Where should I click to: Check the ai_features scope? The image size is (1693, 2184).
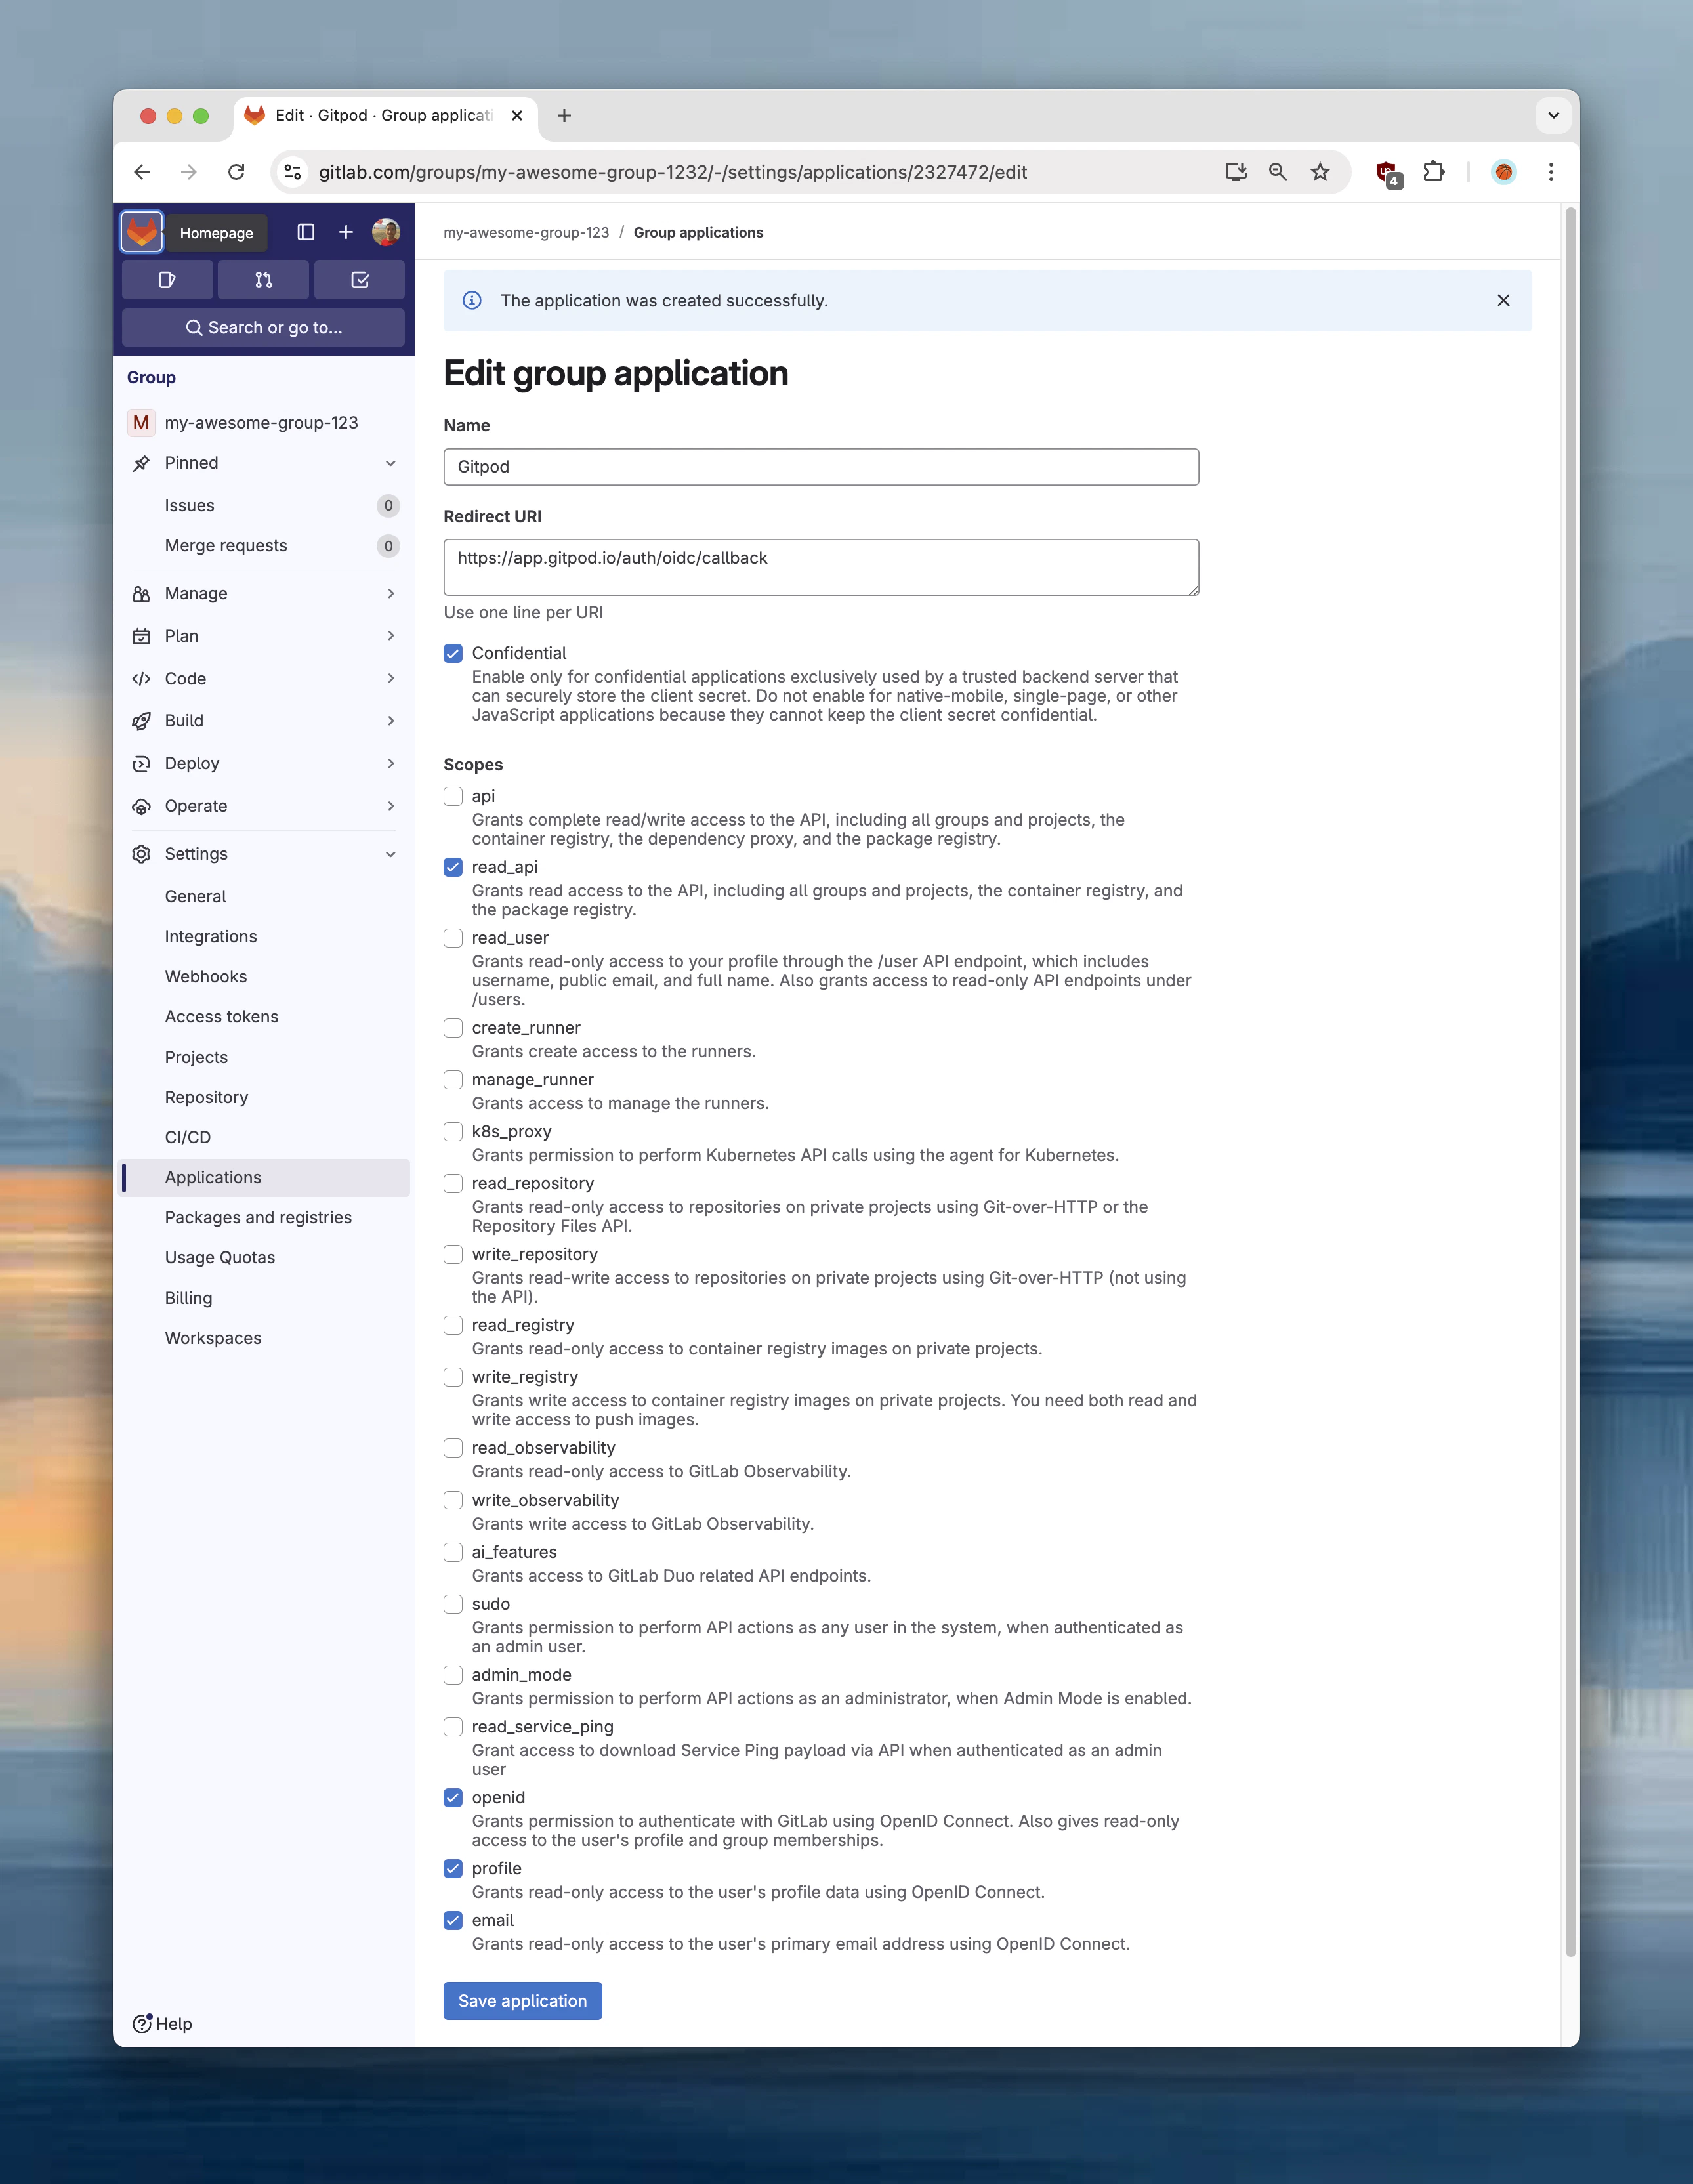pyautogui.click(x=453, y=1552)
